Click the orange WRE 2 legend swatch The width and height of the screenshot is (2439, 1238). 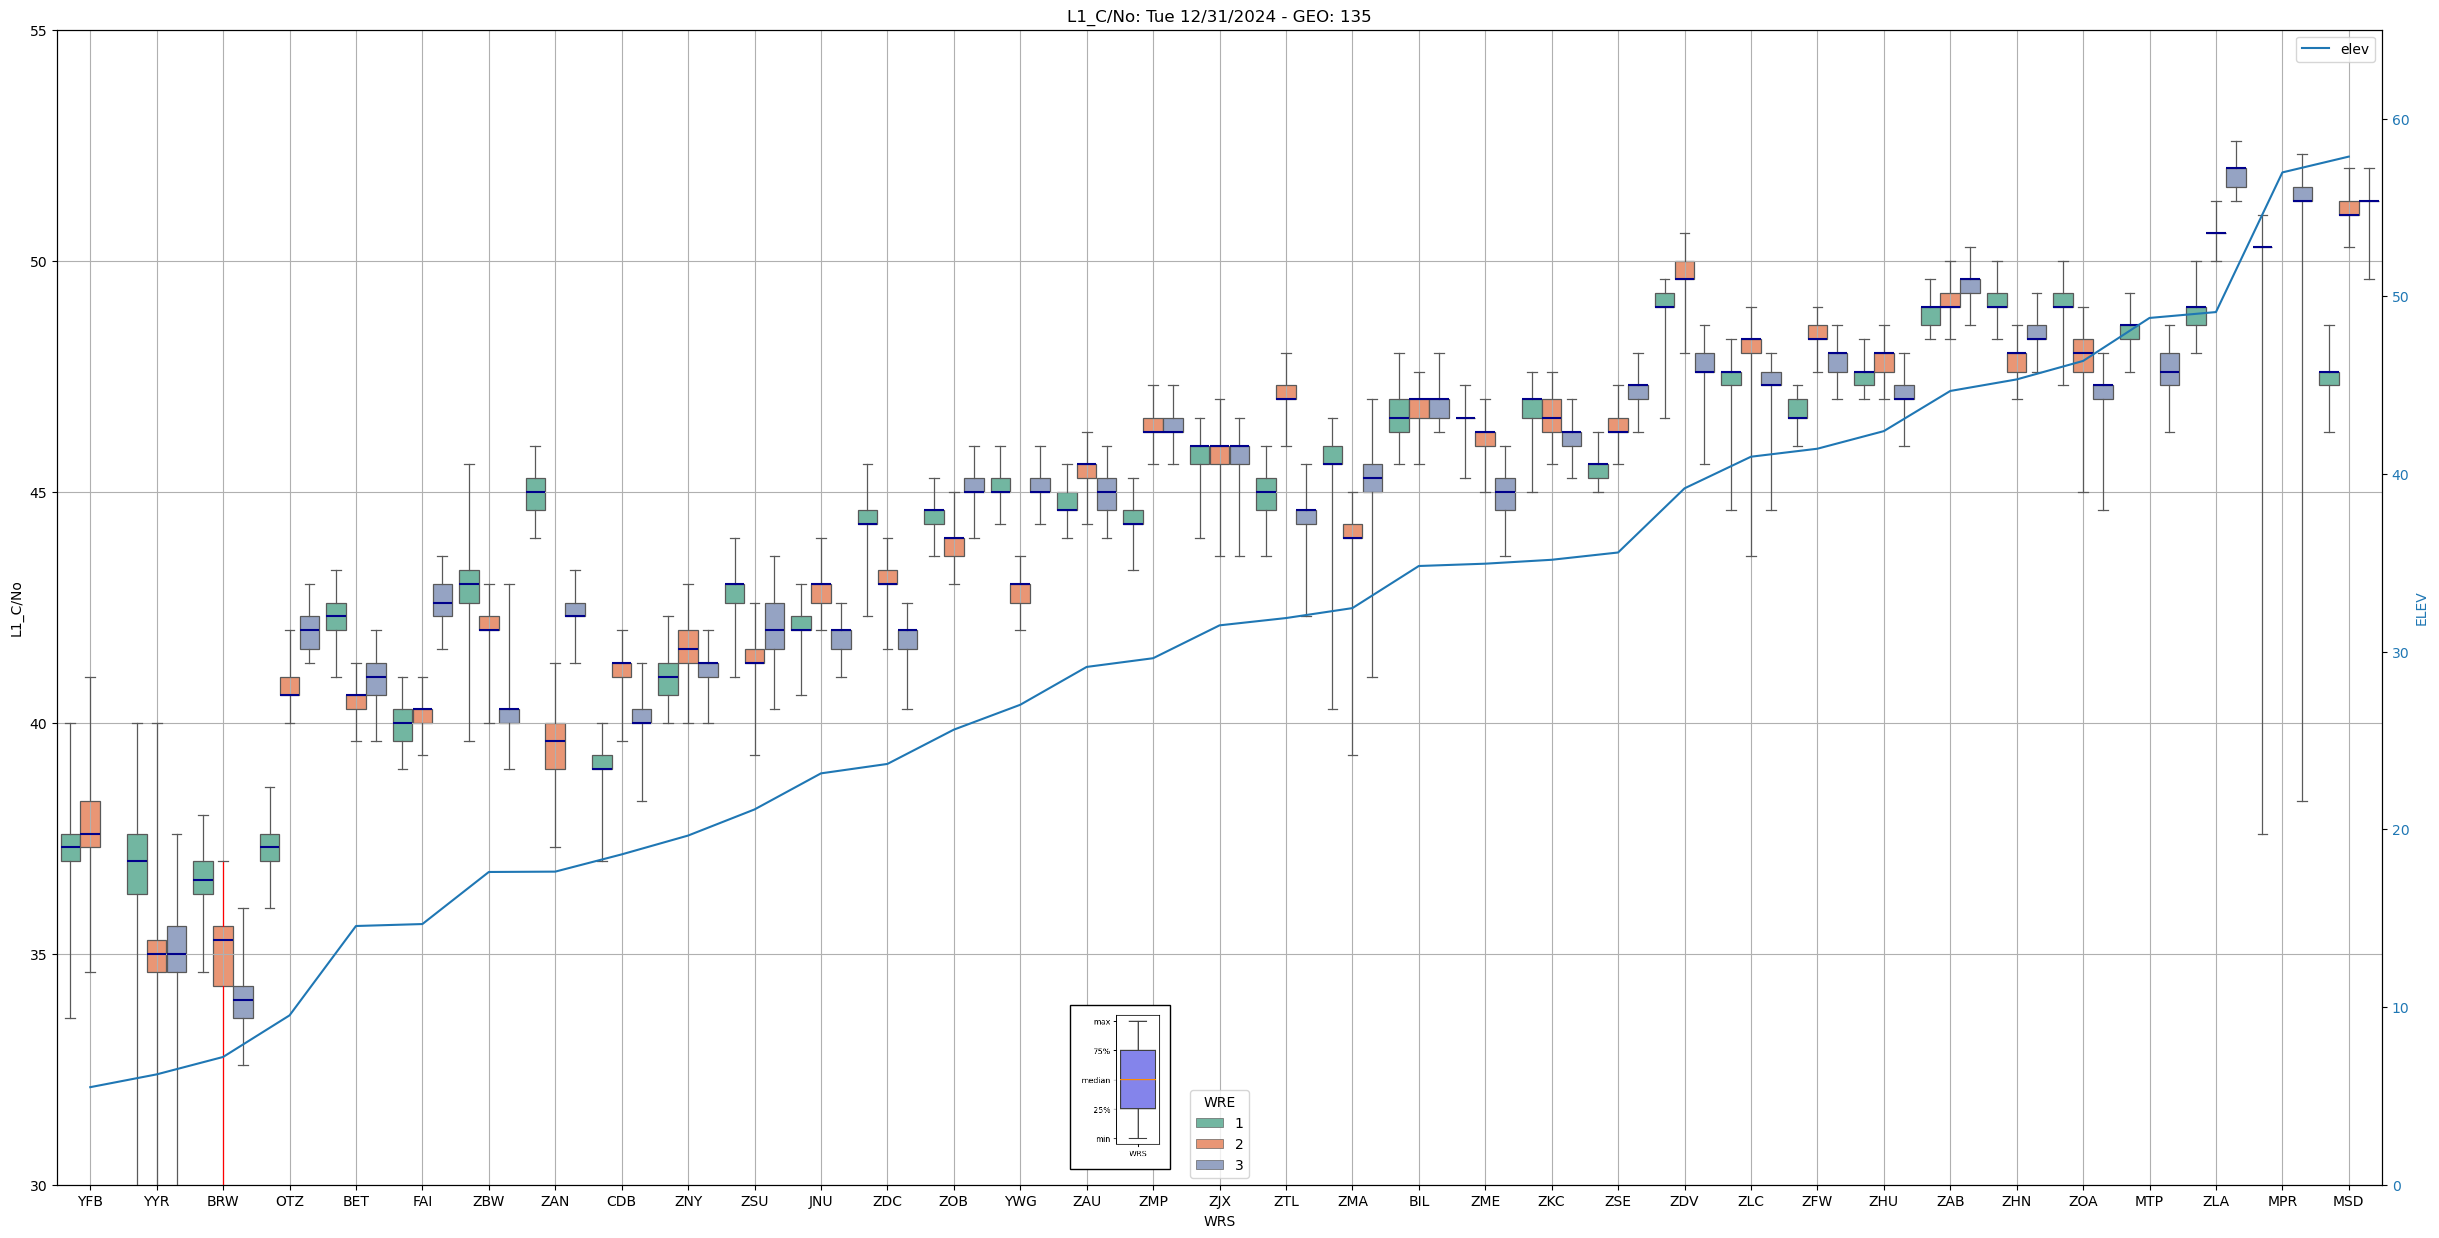1209,1144
